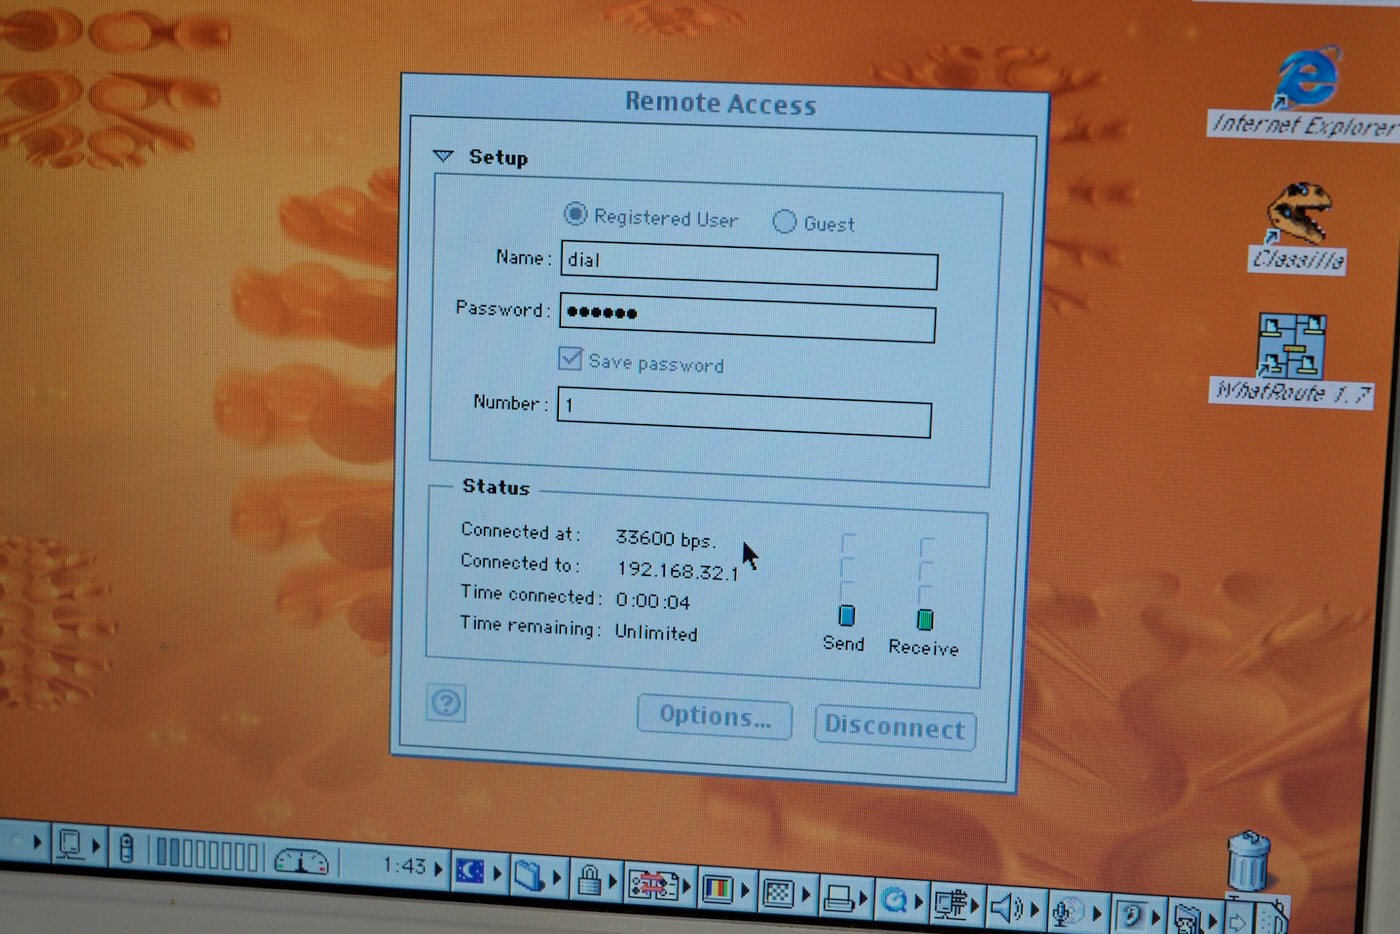Select the Guest radio button
The height and width of the screenshot is (934, 1400).
[x=784, y=221]
